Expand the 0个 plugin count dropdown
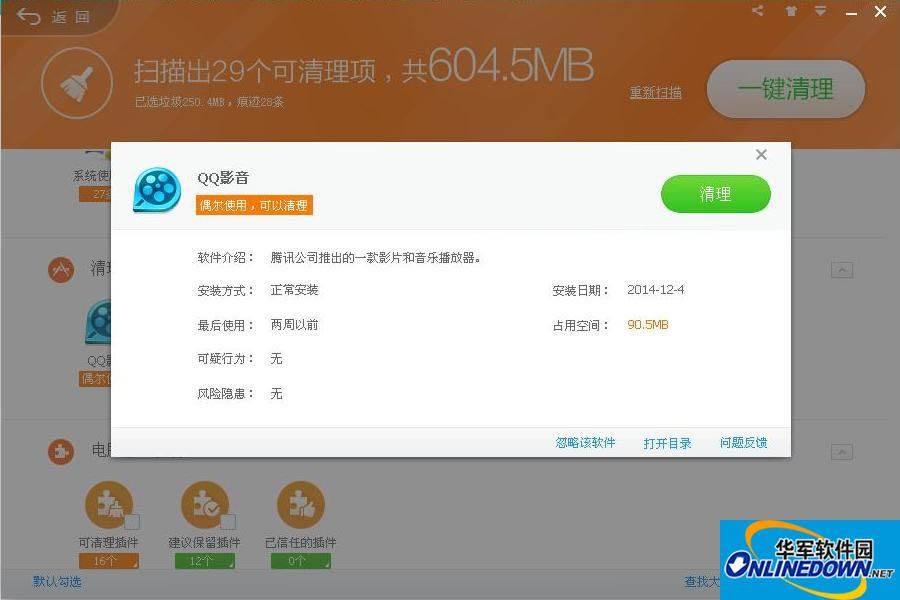The image size is (900, 600). click(x=301, y=561)
